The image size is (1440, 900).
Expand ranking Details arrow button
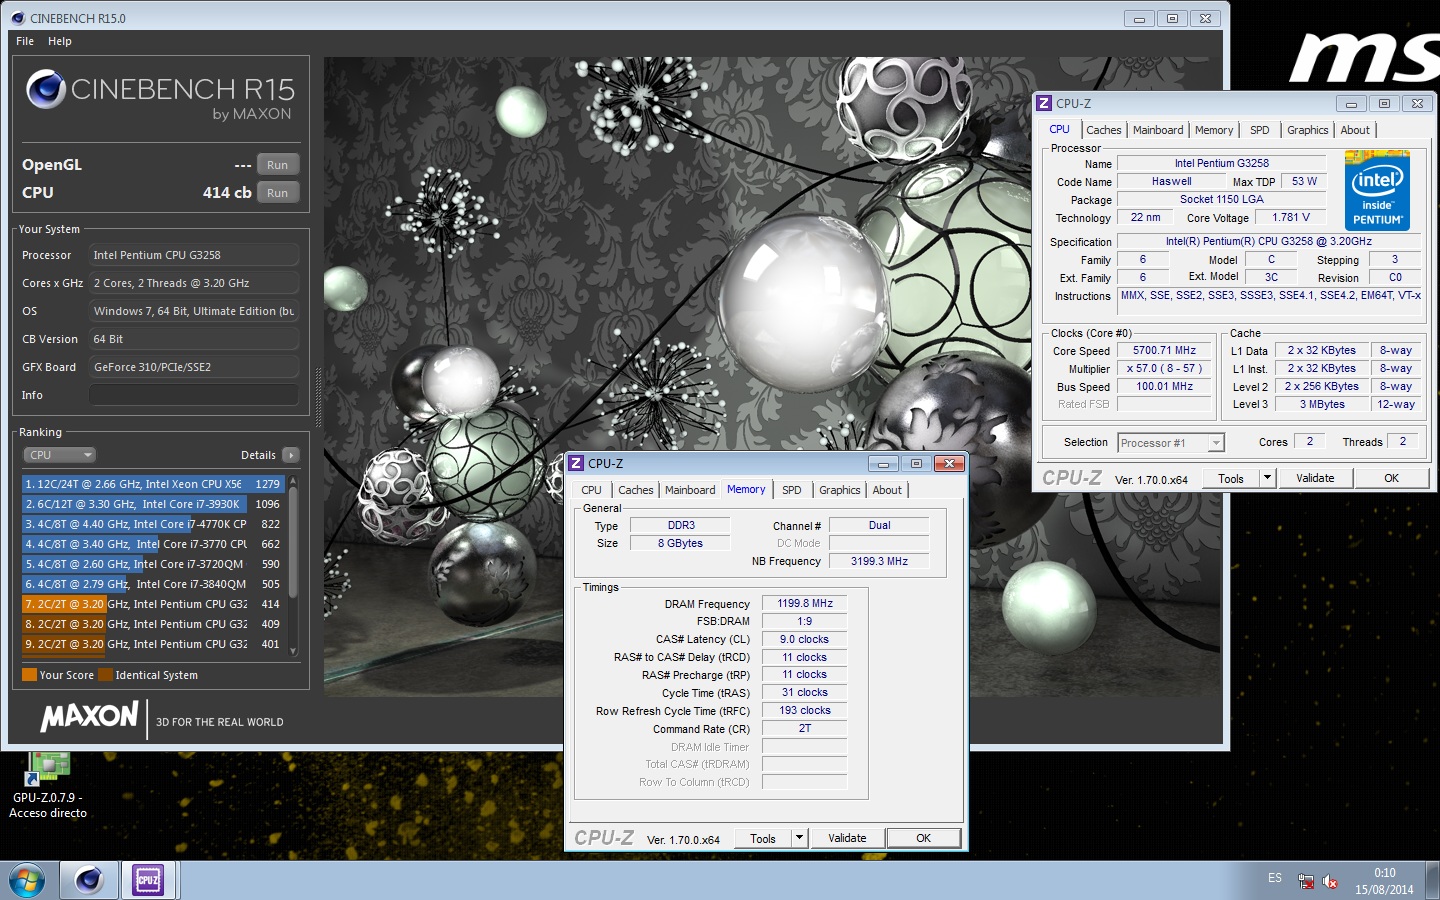[291, 455]
